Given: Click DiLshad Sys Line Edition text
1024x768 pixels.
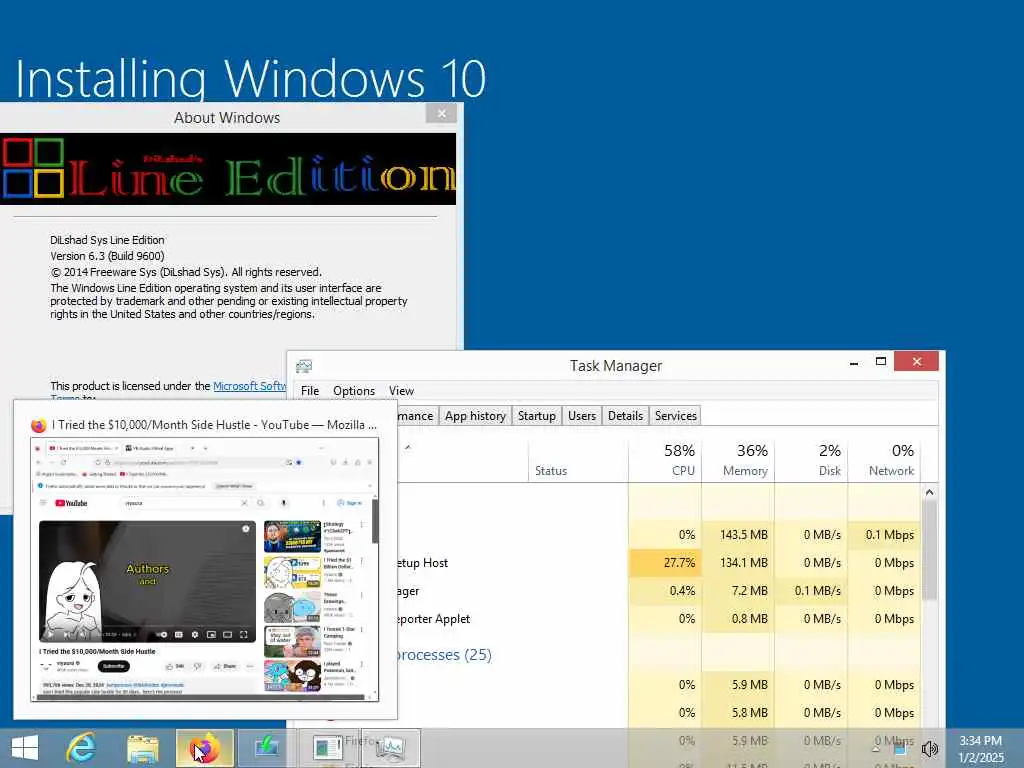Looking at the screenshot, I should (107, 240).
